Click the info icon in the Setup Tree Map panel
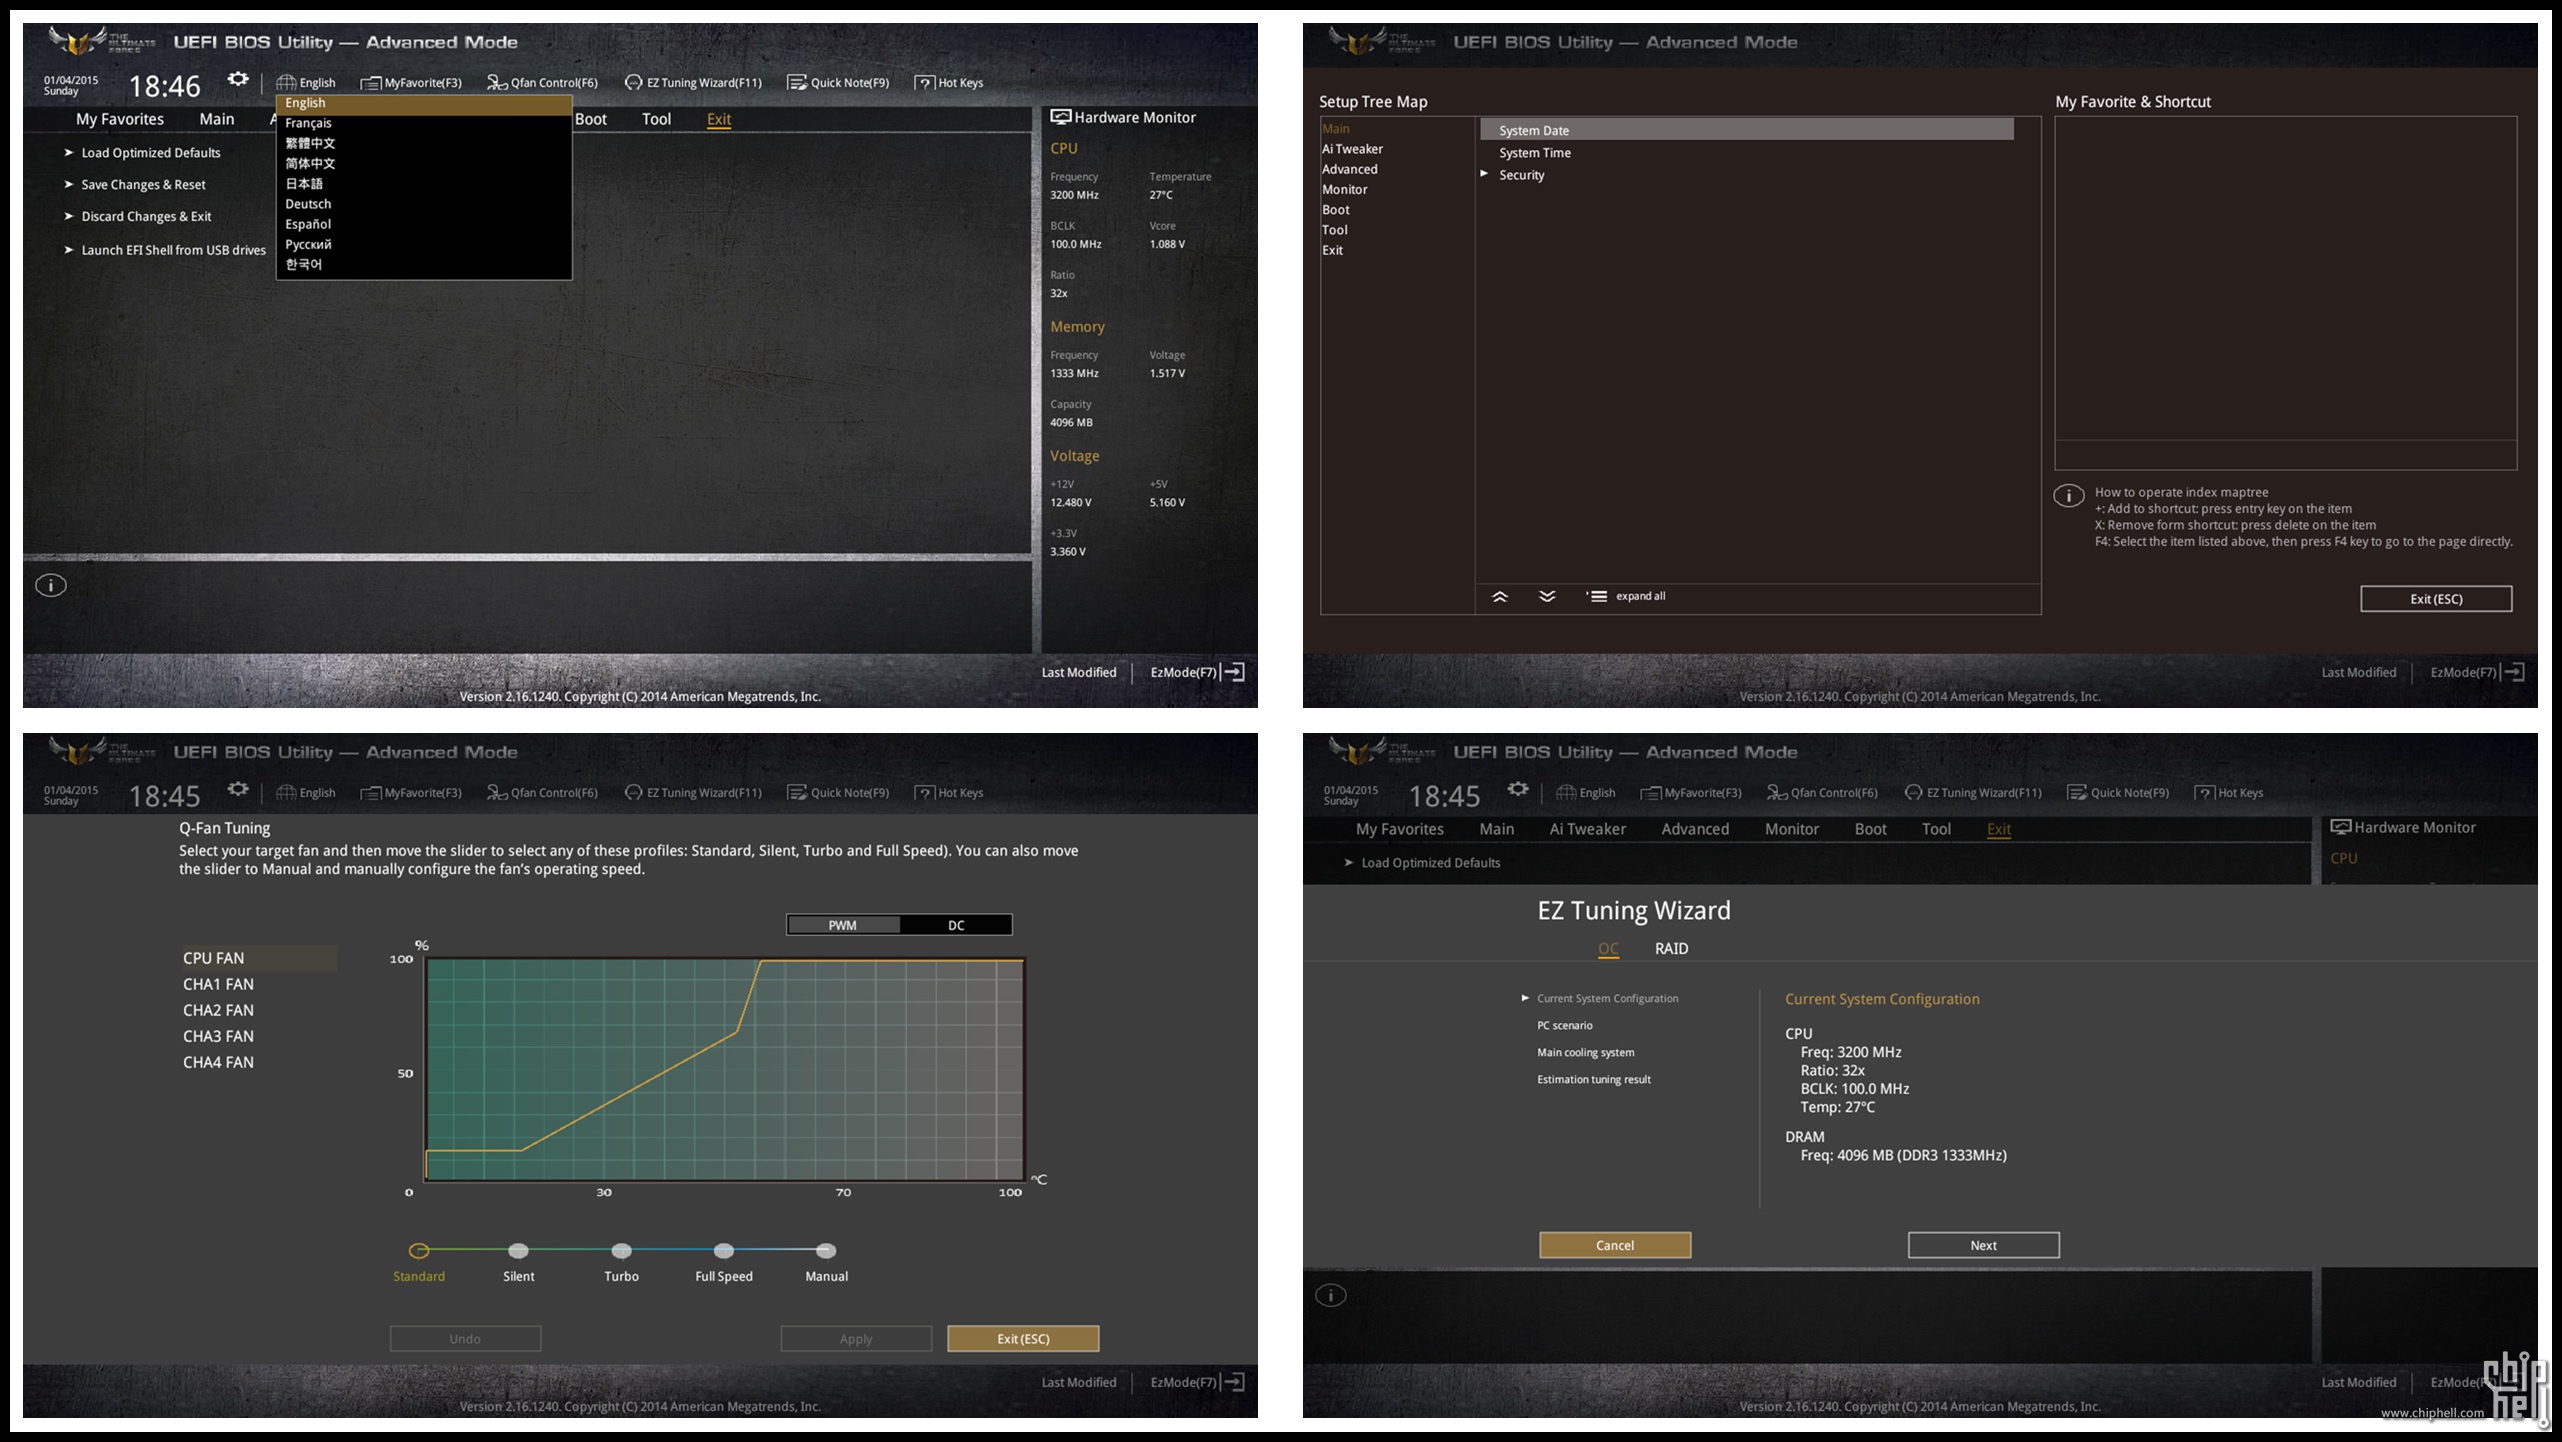 [x=2069, y=496]
